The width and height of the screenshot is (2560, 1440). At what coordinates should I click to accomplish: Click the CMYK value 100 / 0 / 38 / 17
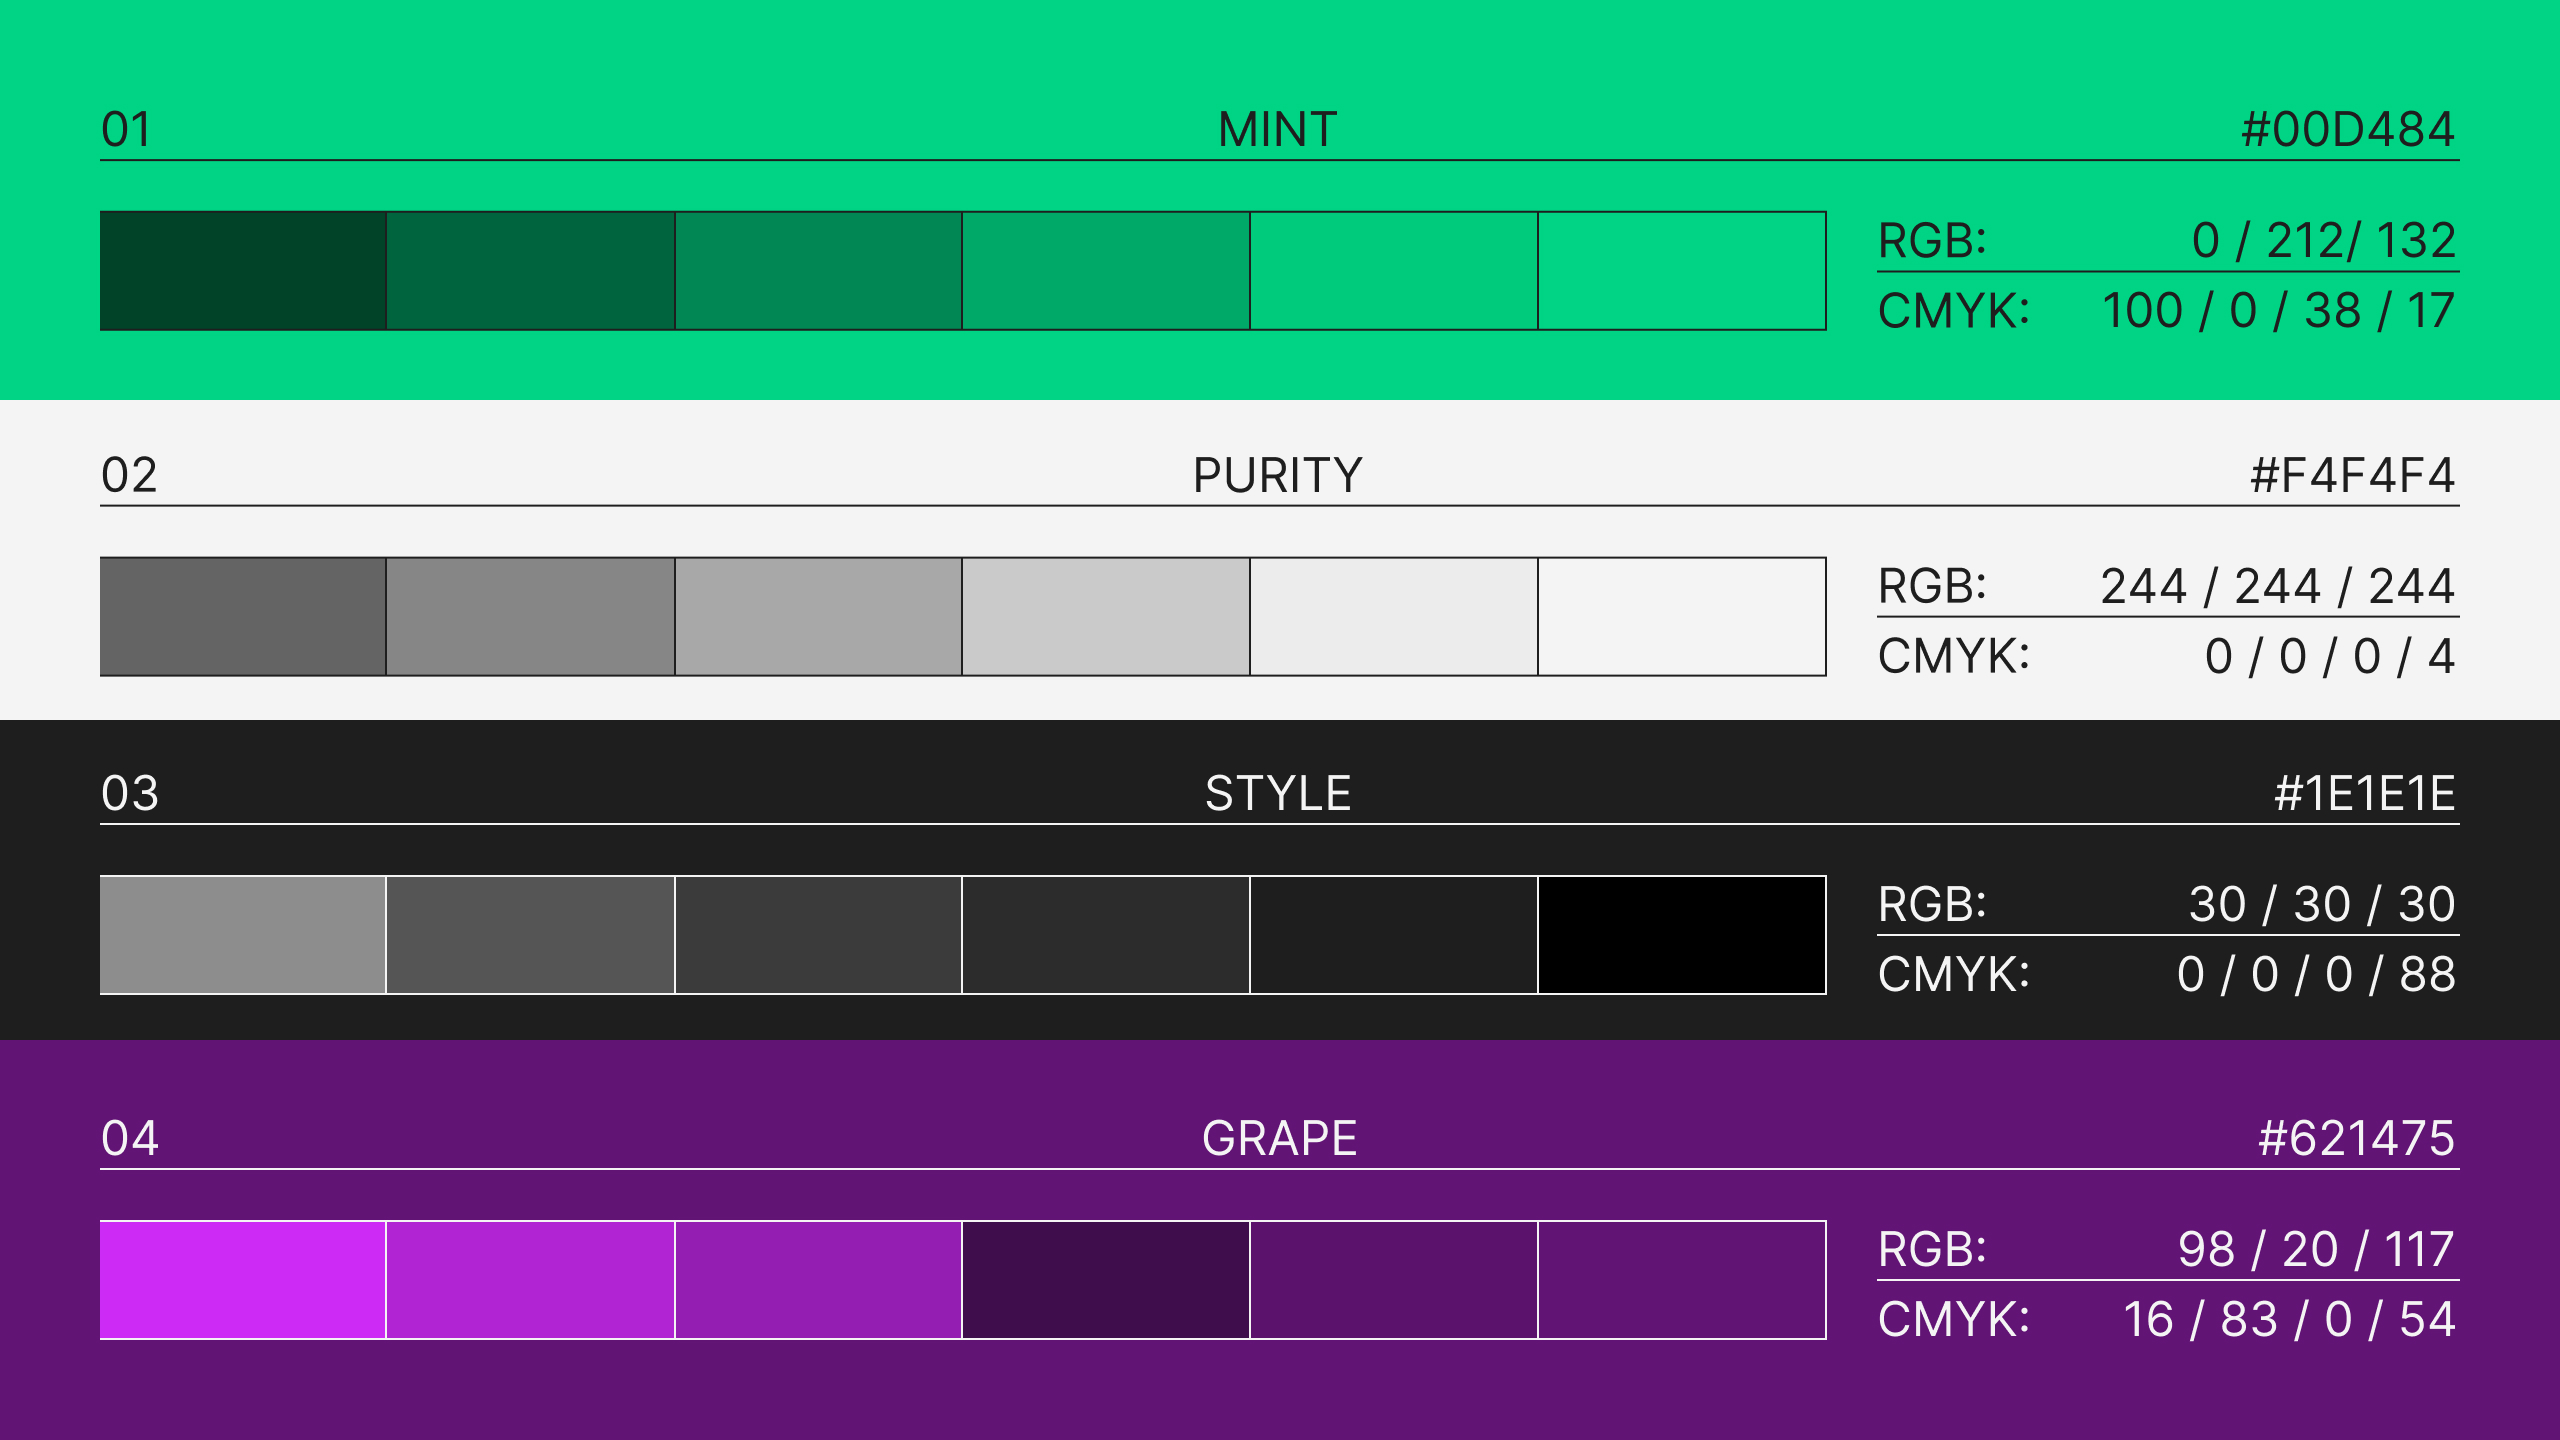pos(2278,311)
